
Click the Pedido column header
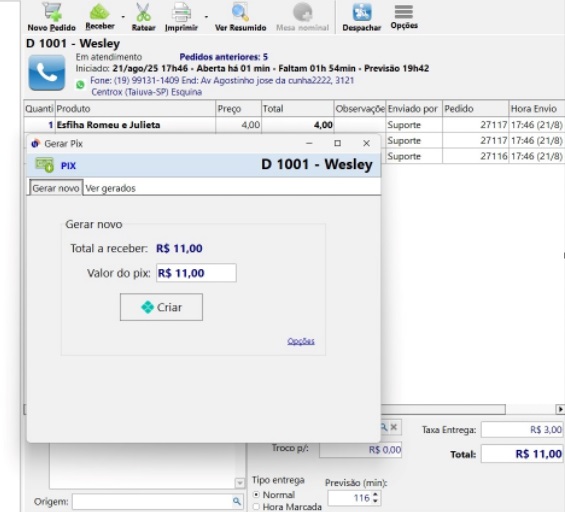pyautogui.click(x=475, y=108)
